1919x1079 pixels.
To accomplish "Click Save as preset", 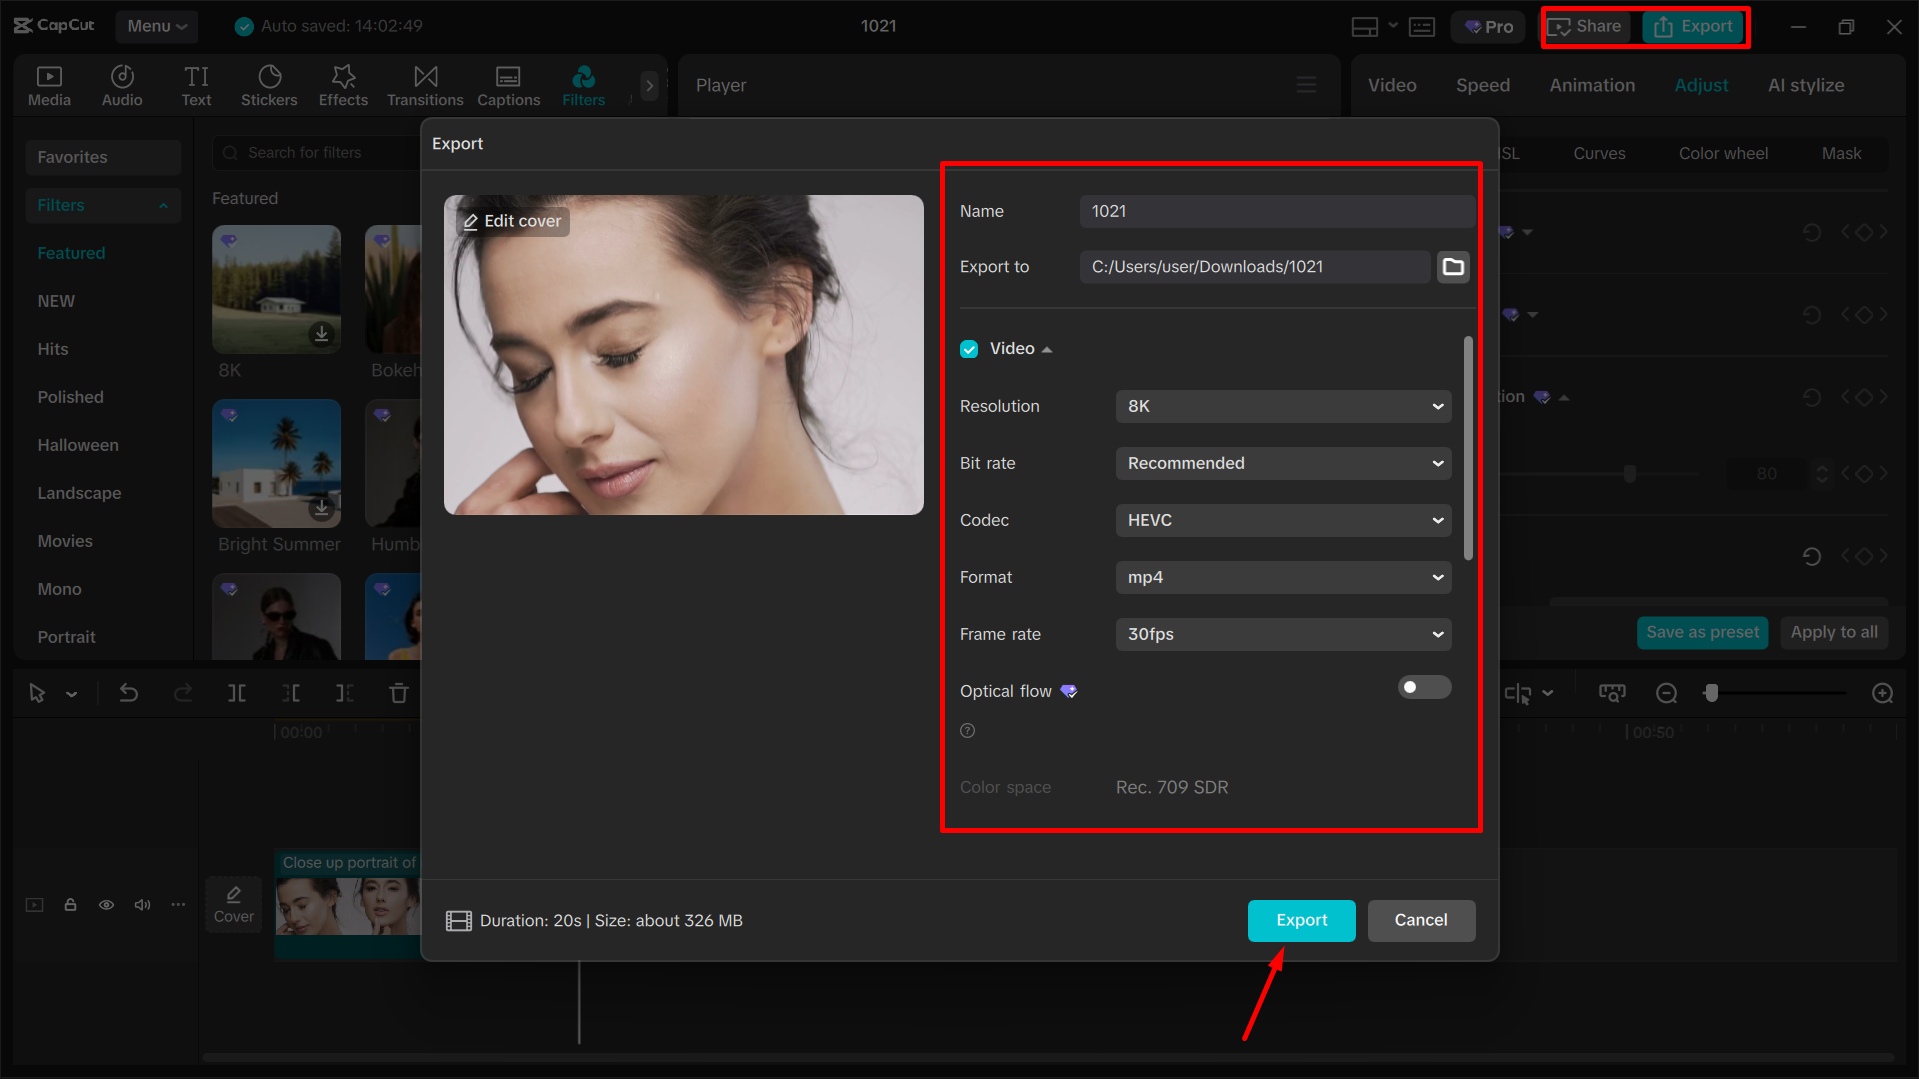I will point(1702,632).
